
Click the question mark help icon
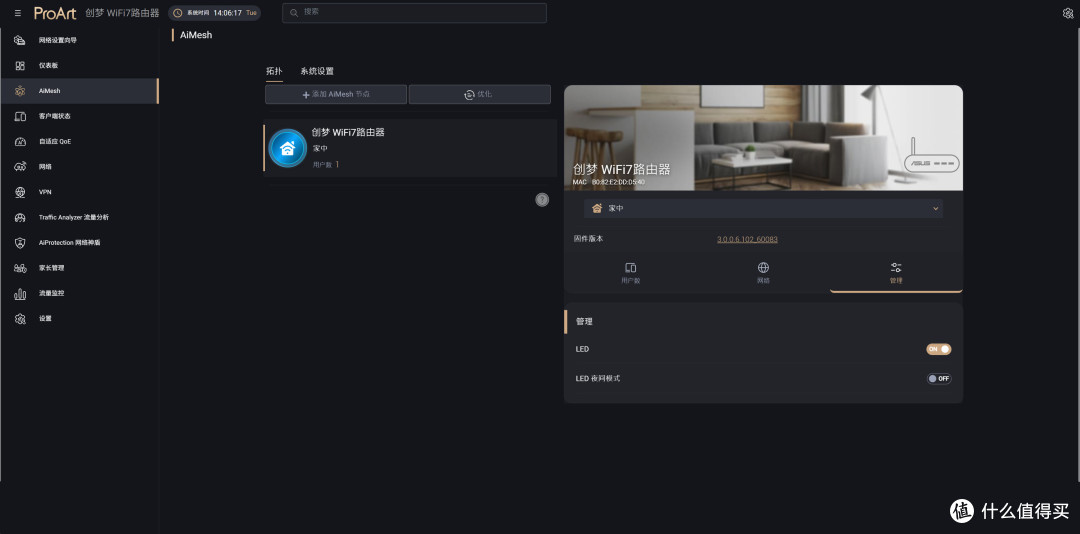pyautogui.click(x=542, y=200)
